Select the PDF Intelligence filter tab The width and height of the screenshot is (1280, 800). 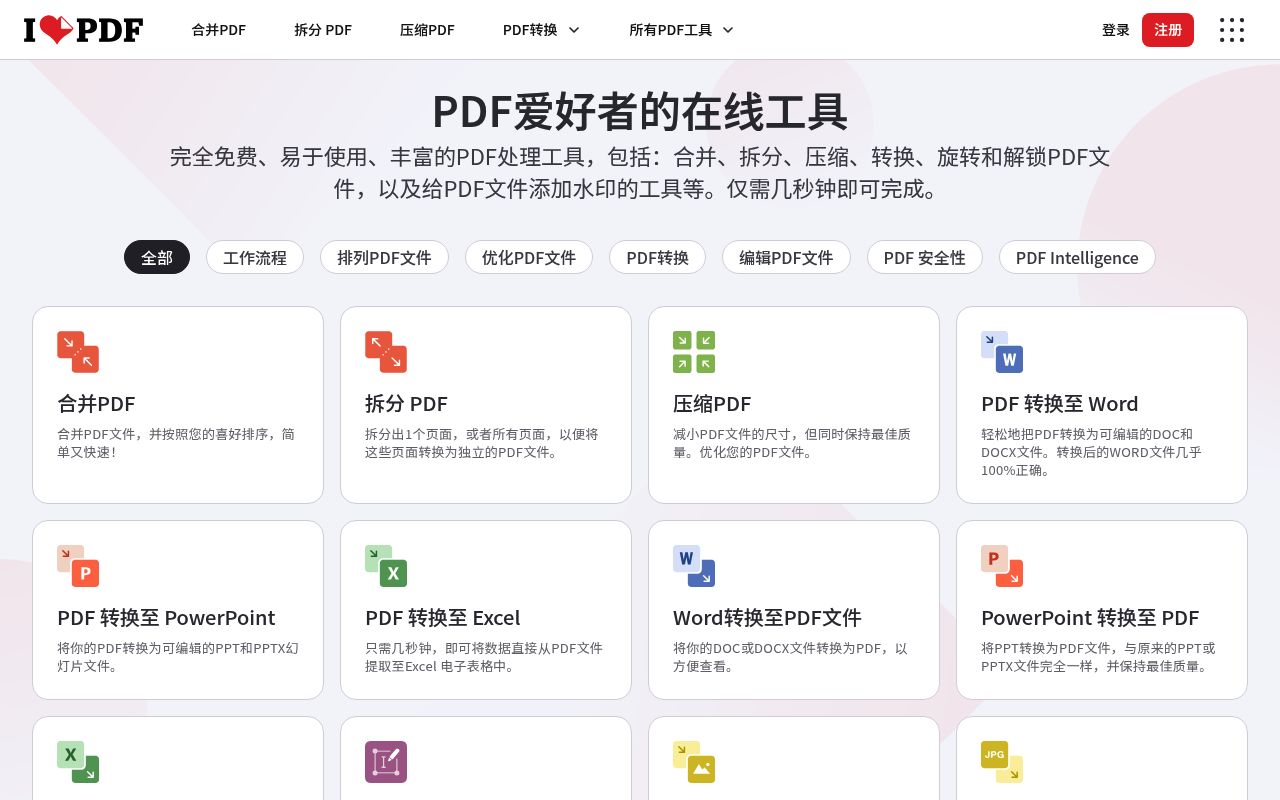pos(1077,257)
